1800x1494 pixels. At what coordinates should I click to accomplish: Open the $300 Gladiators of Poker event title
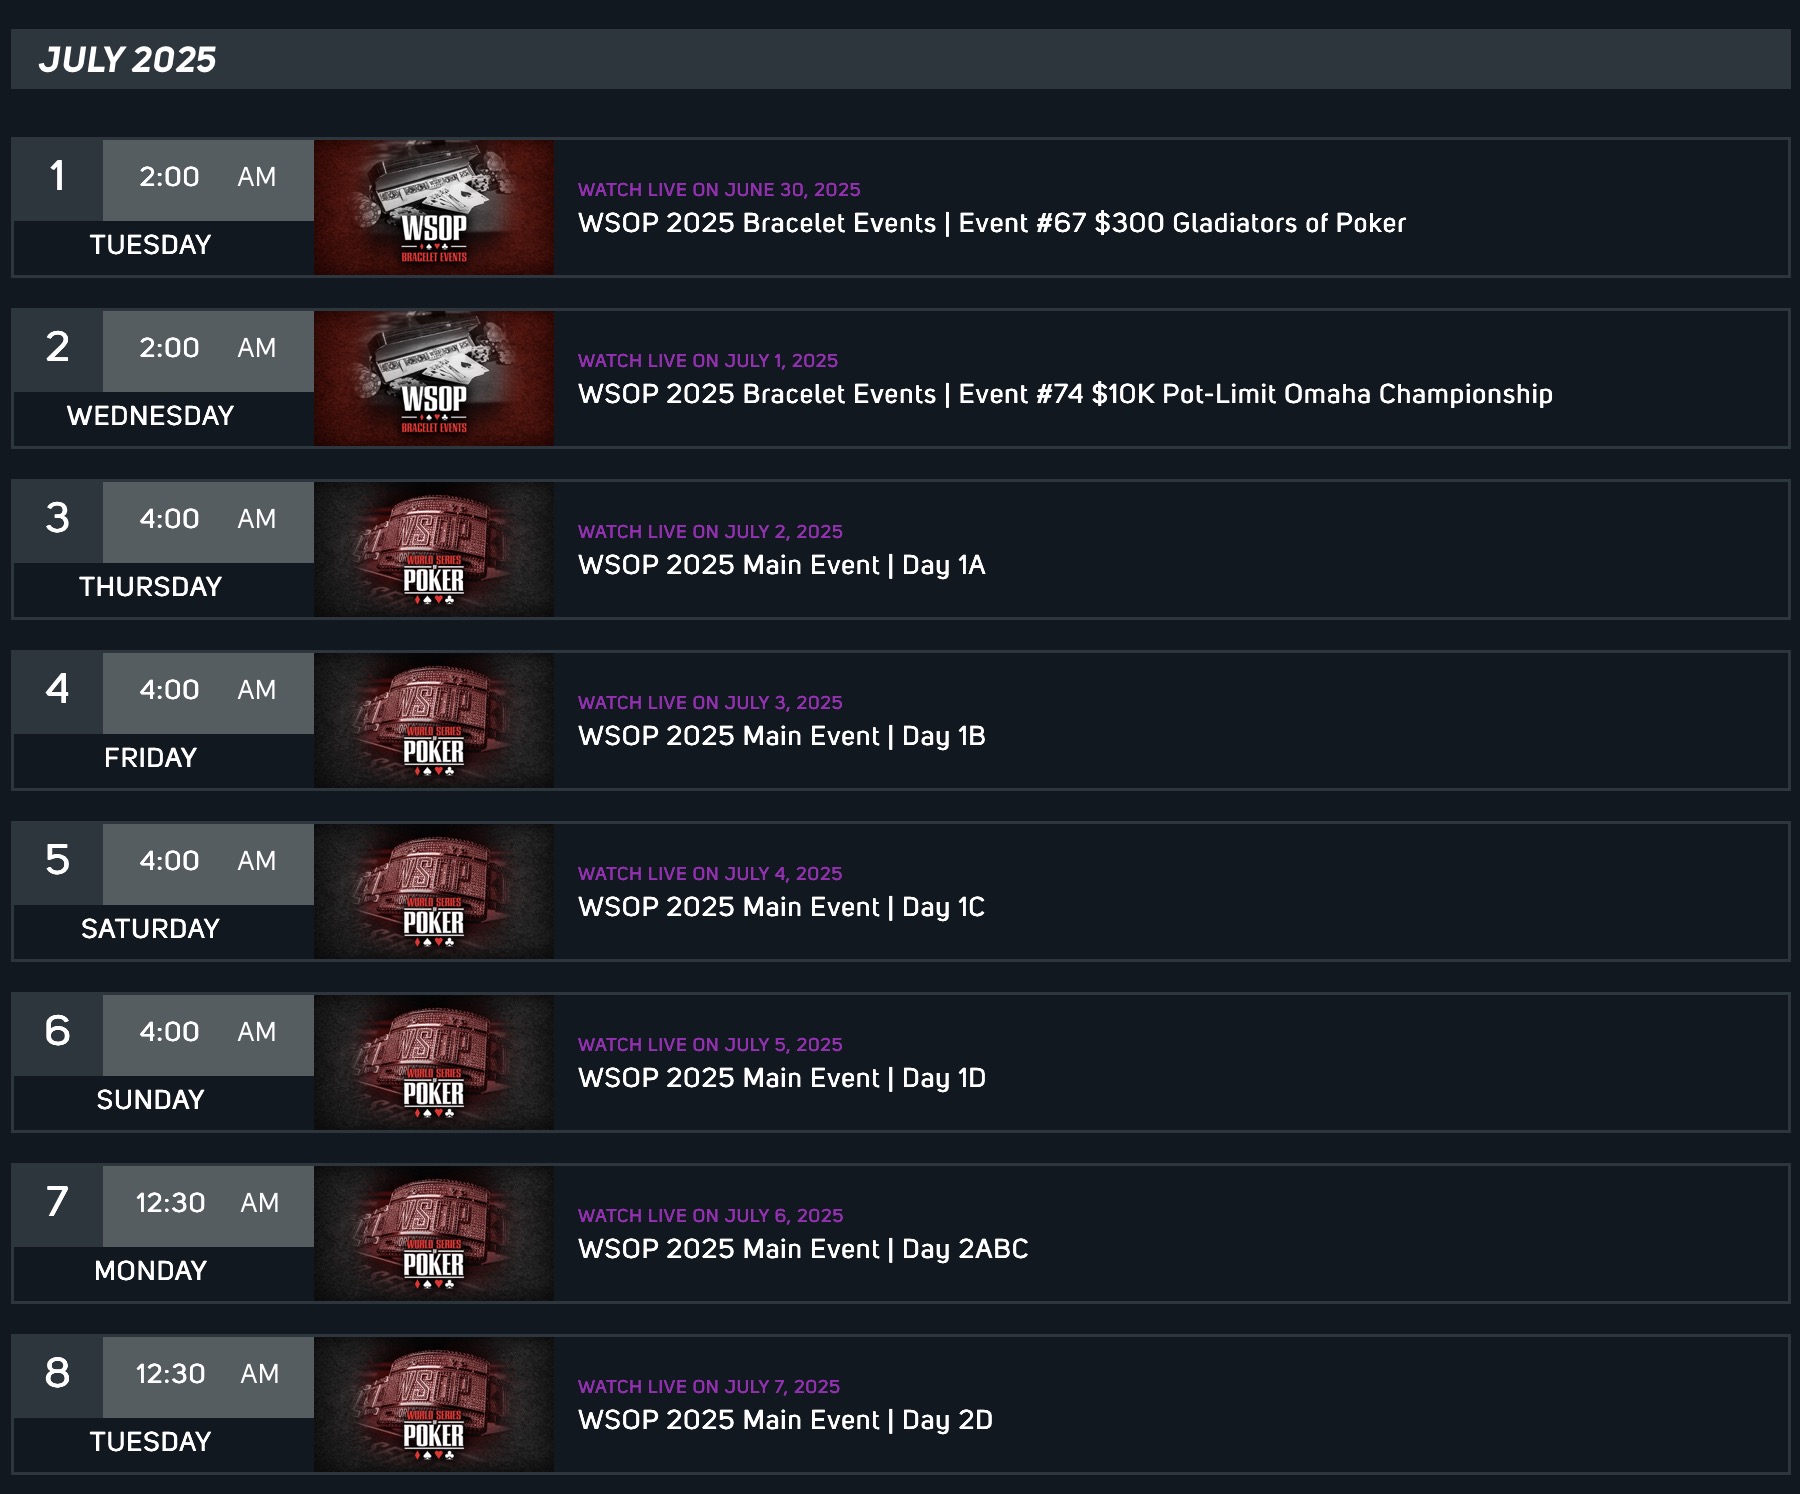pos(991,223)
